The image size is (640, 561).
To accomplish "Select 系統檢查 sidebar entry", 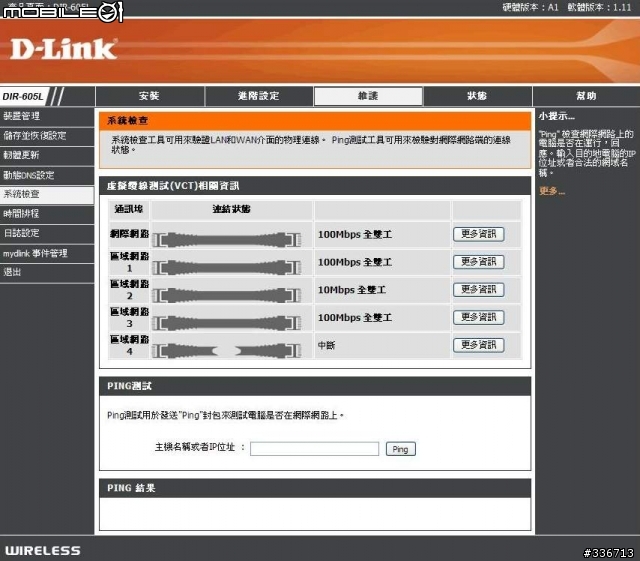I will click(47, 194).
